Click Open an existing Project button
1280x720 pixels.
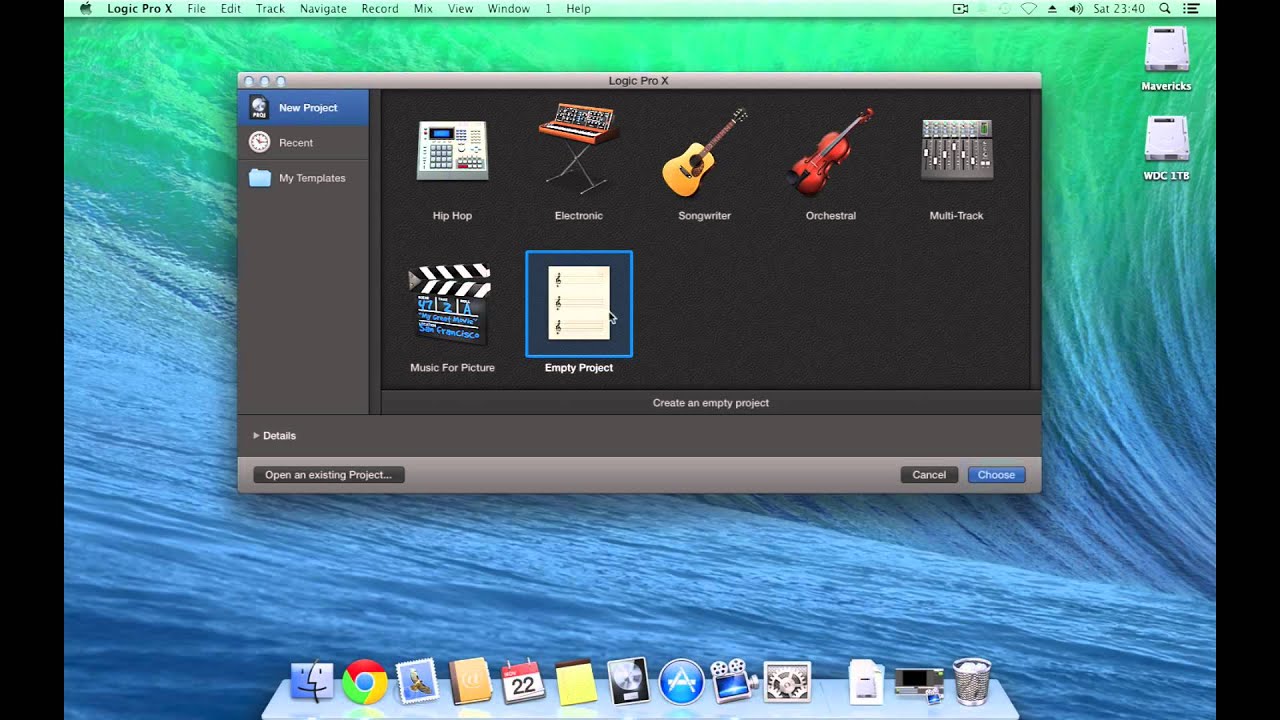coord(328,475)
